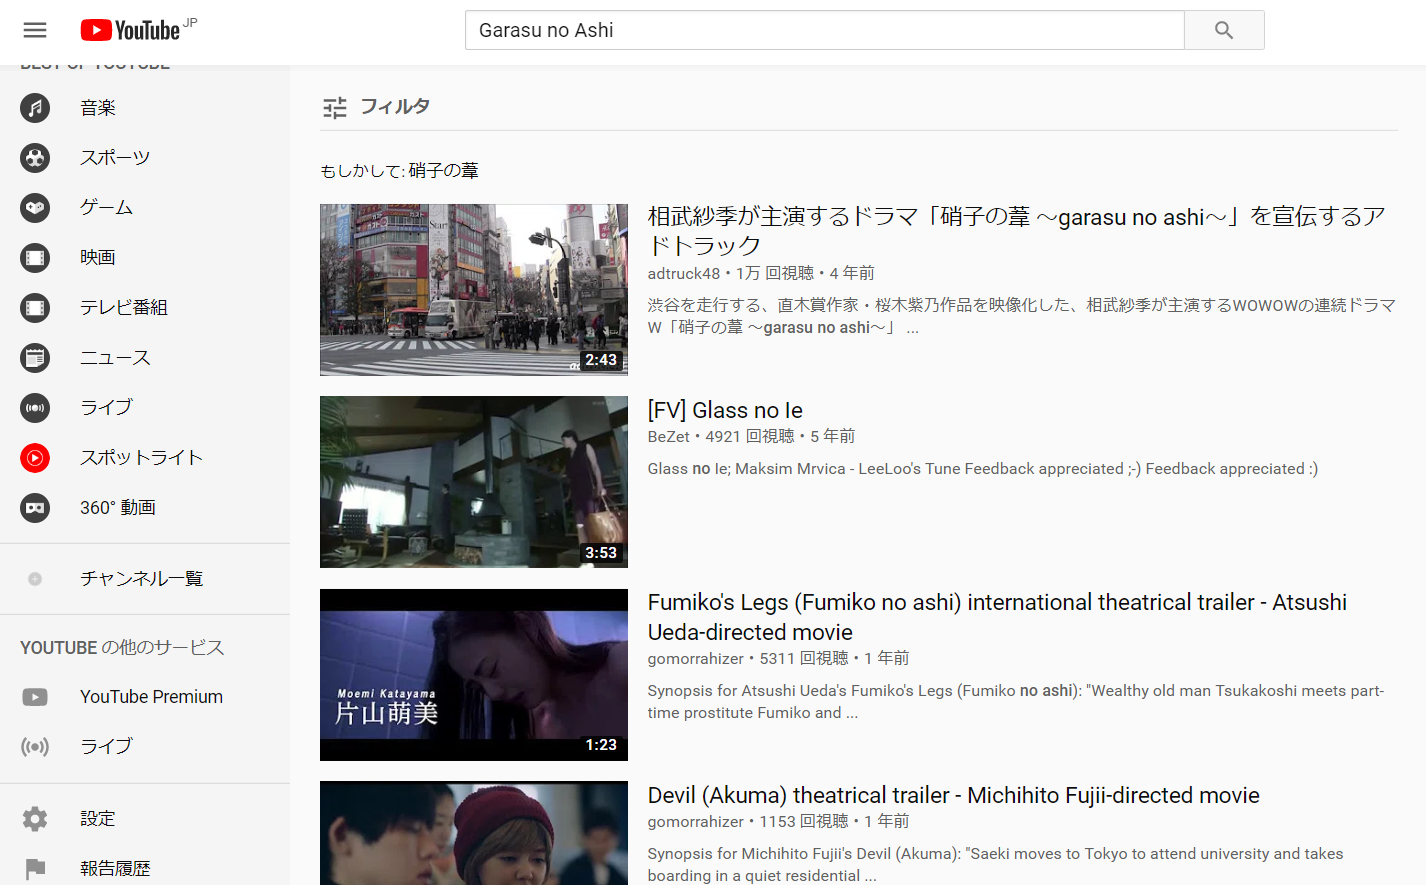Open Fumiko's Legs international theatrical trailer title
Image resolution: width=1427 pixels, height=885 pixels.
point(997,617)
